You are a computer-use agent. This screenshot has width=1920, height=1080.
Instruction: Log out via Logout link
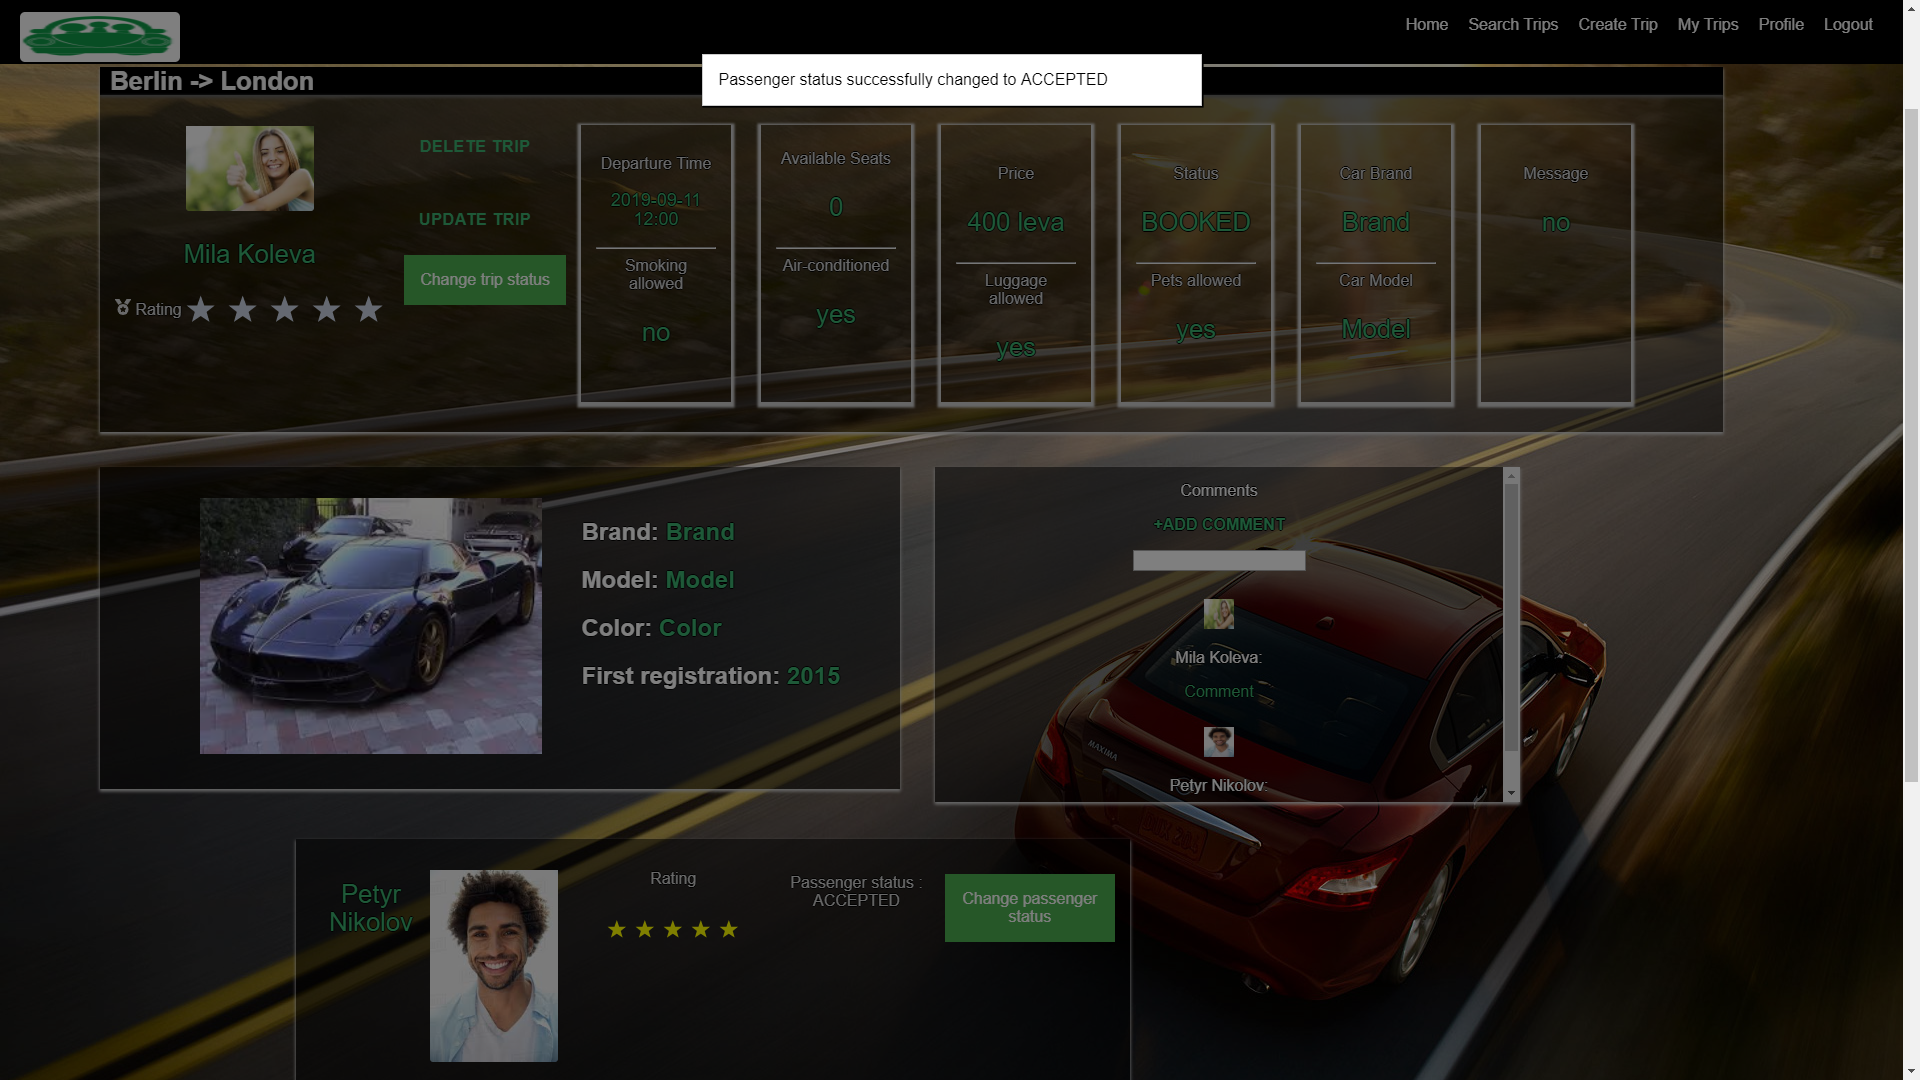point(1848,24)
